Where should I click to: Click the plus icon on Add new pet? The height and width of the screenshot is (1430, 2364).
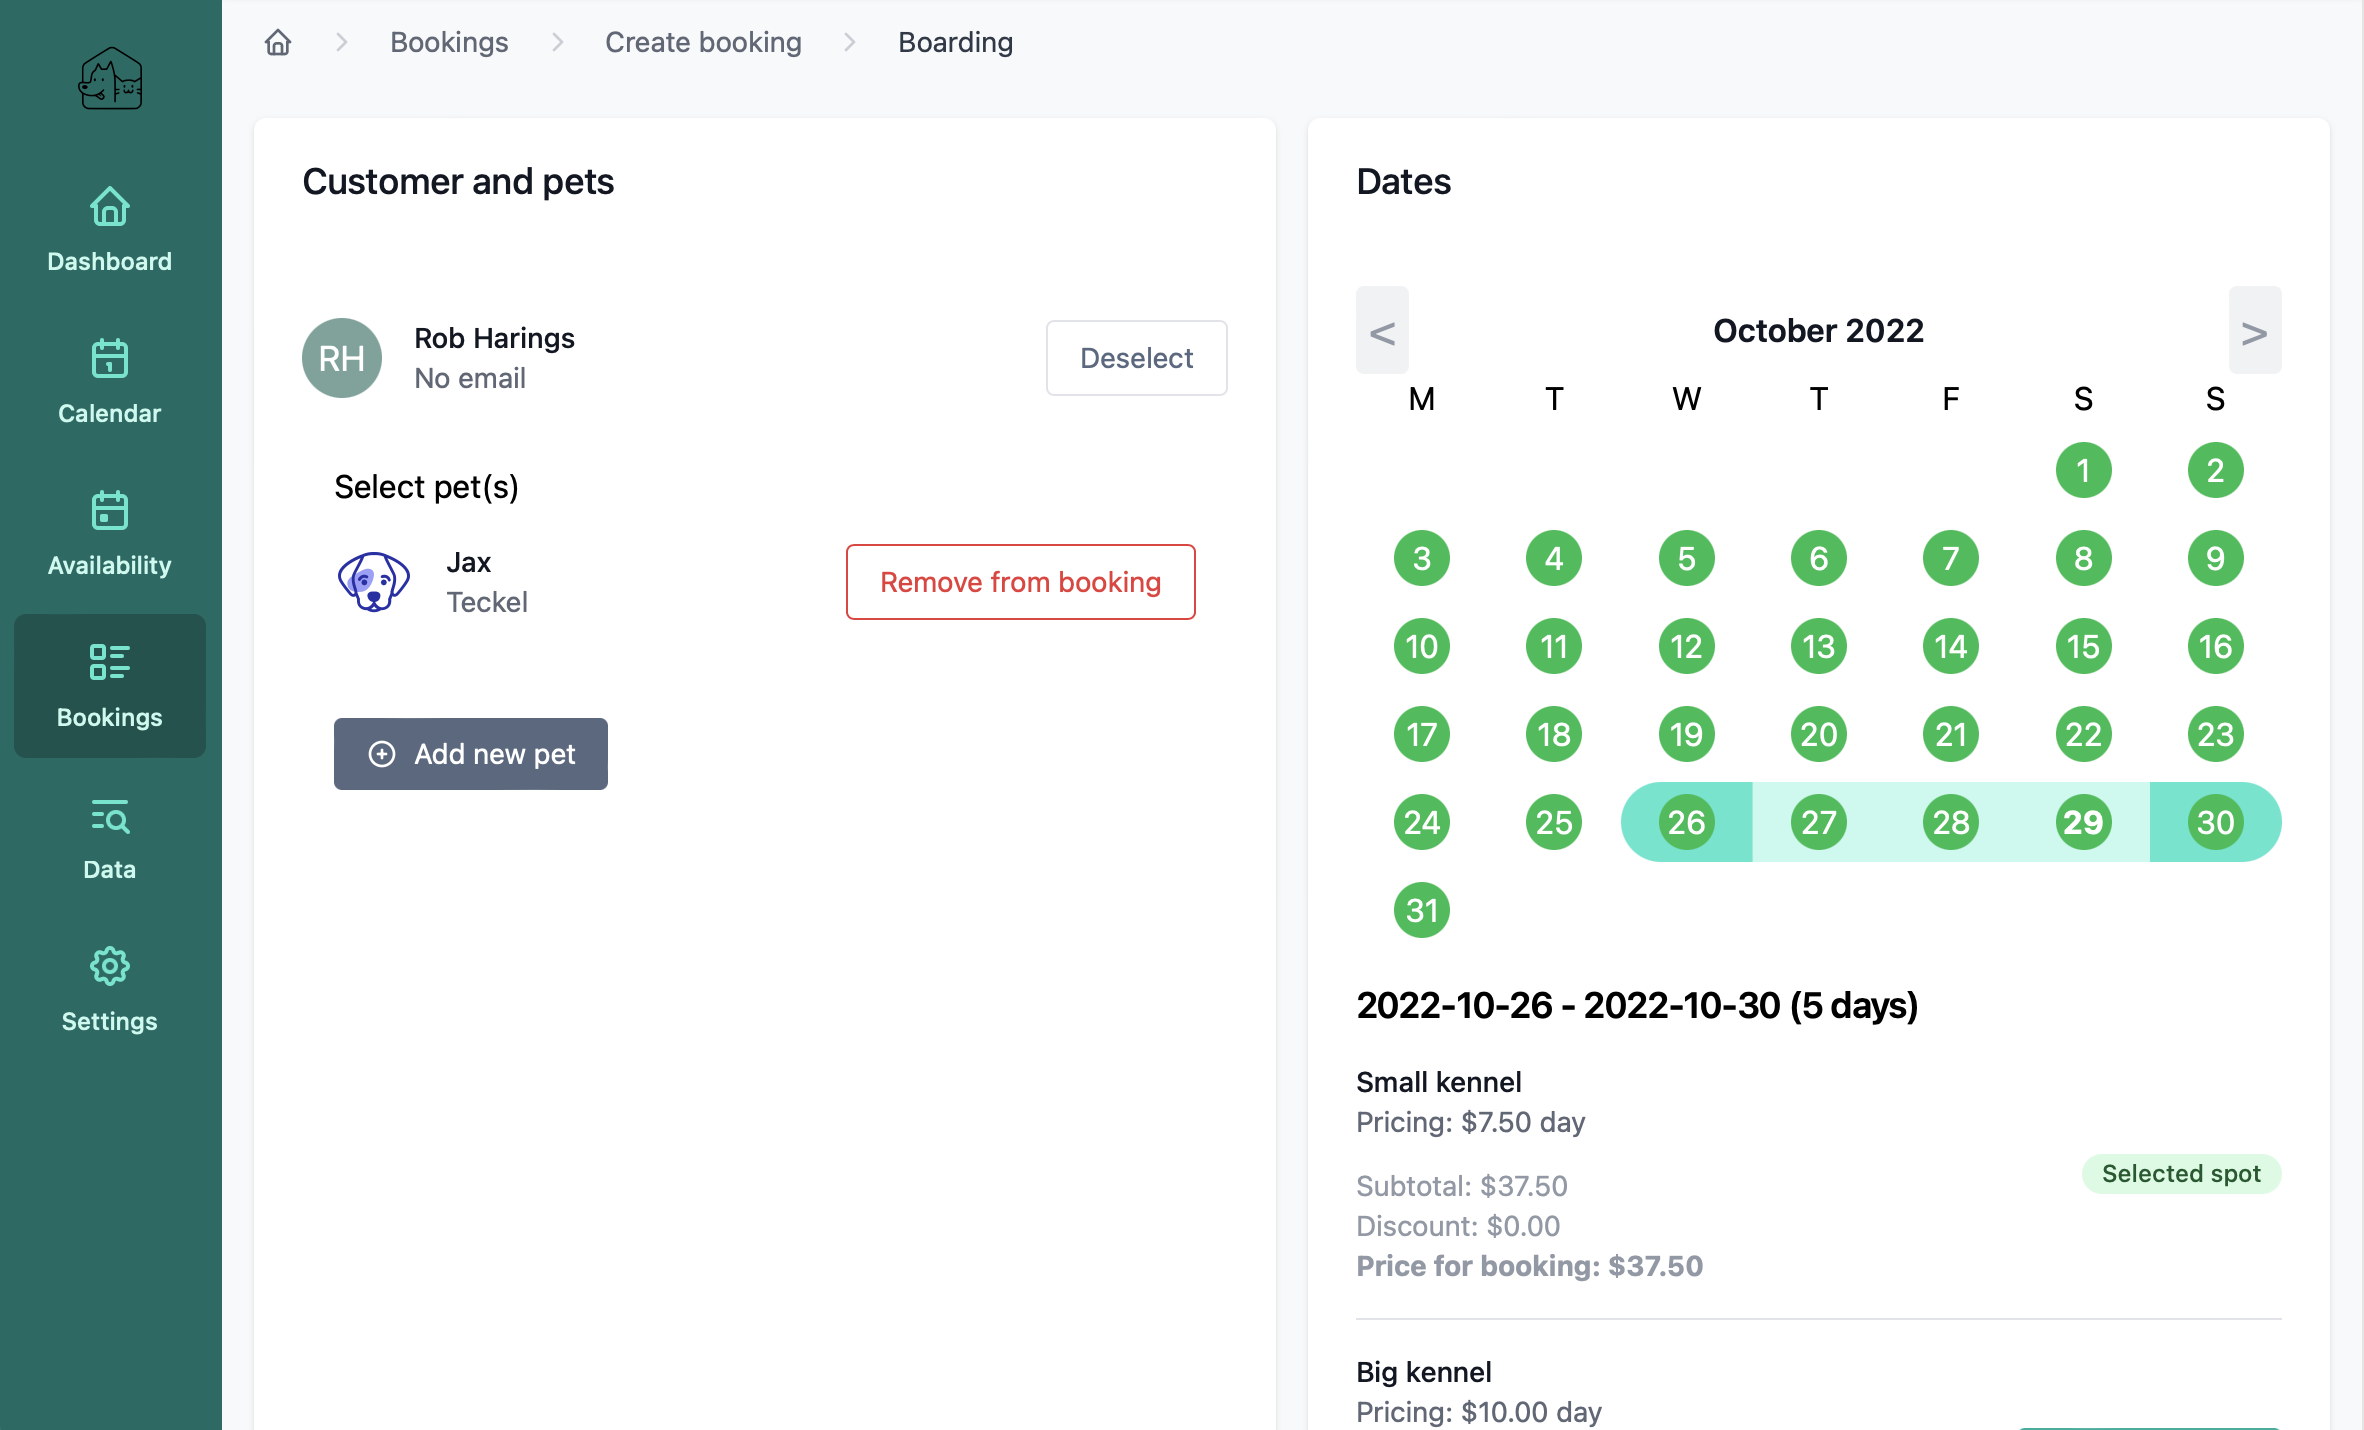click(x=382, y=754)
